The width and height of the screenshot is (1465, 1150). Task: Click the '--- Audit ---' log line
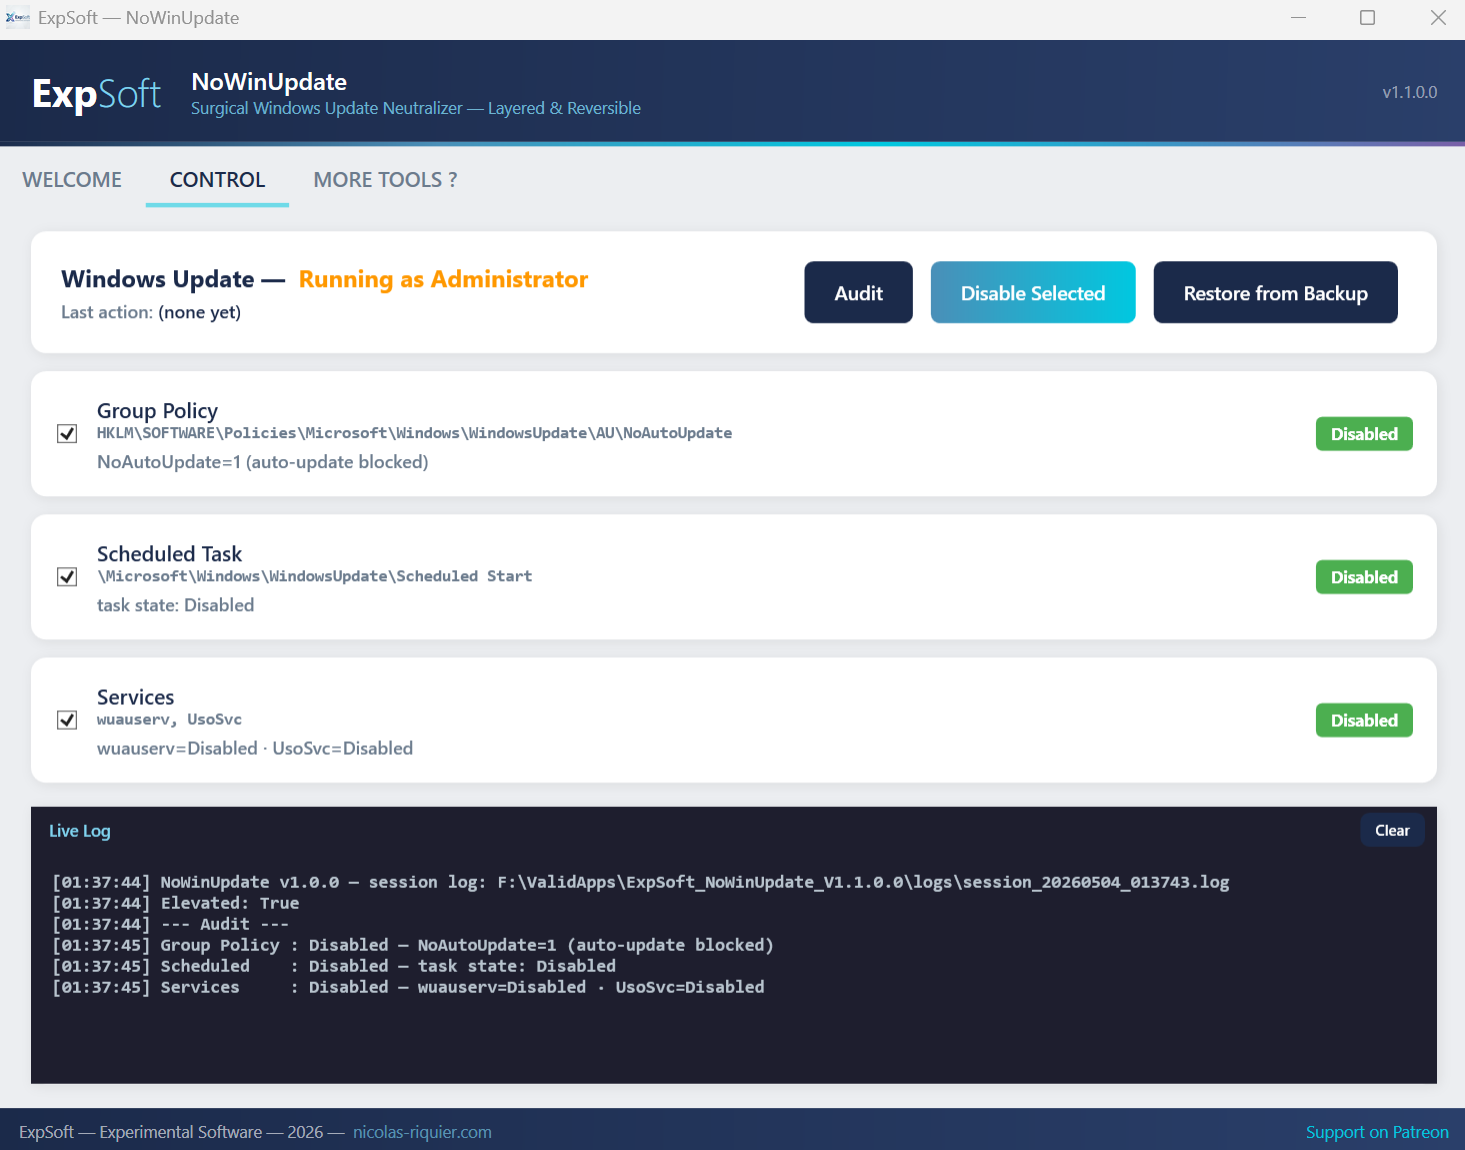click(x=171, y=924)
